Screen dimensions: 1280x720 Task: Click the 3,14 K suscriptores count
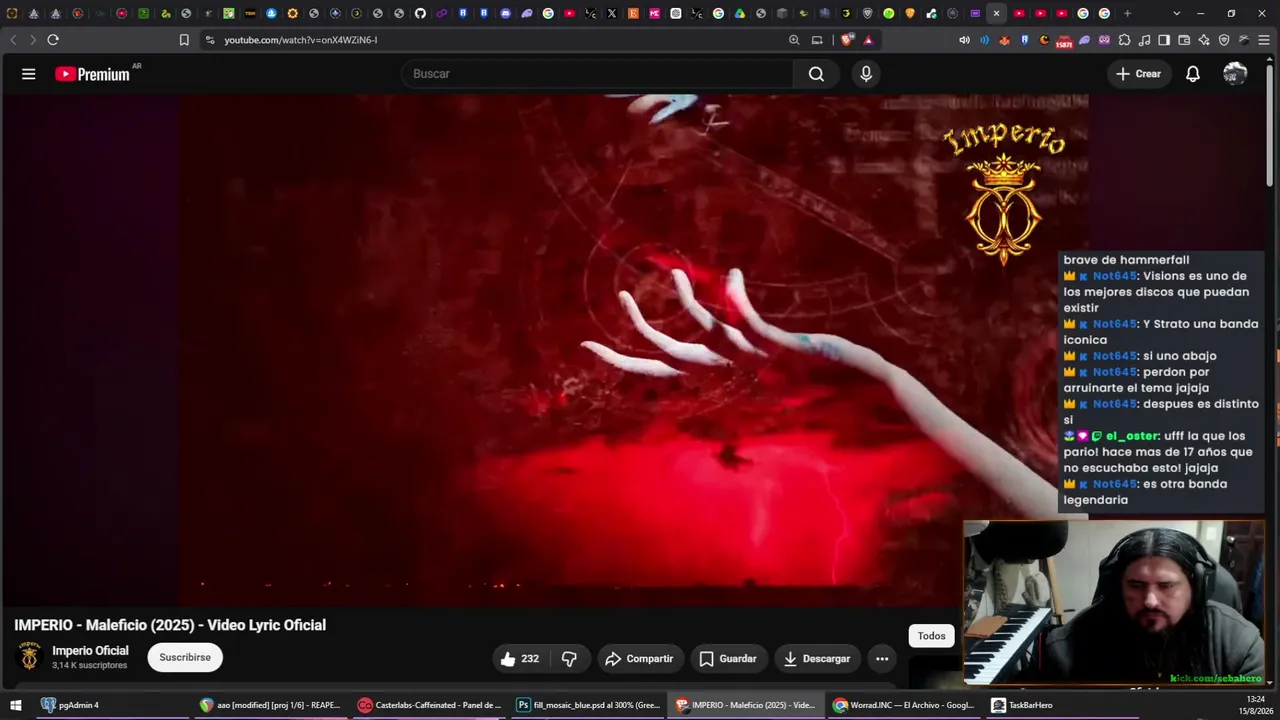tap(89, 665)
